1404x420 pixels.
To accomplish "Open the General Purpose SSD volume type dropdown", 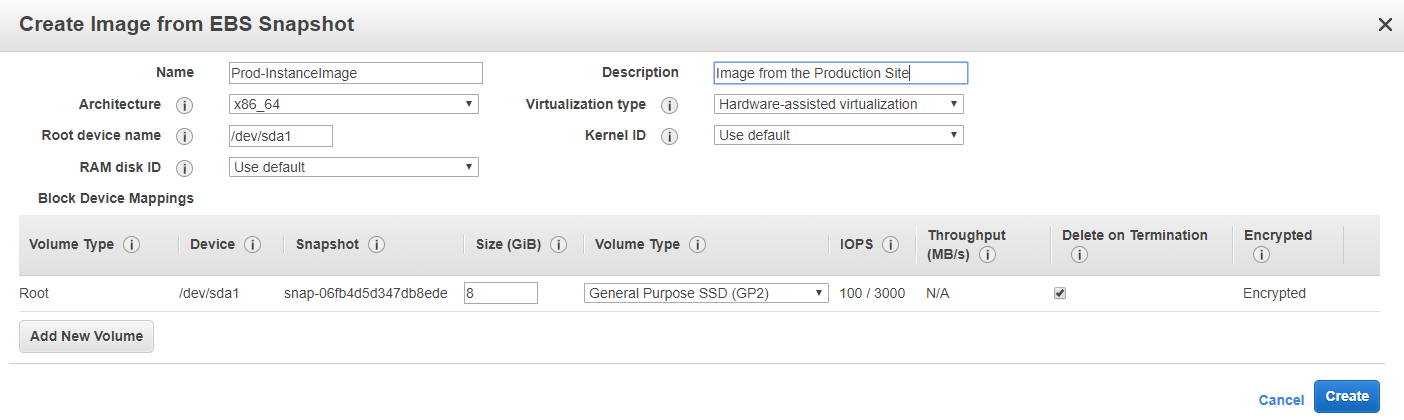I will click(x=705, y=293).
